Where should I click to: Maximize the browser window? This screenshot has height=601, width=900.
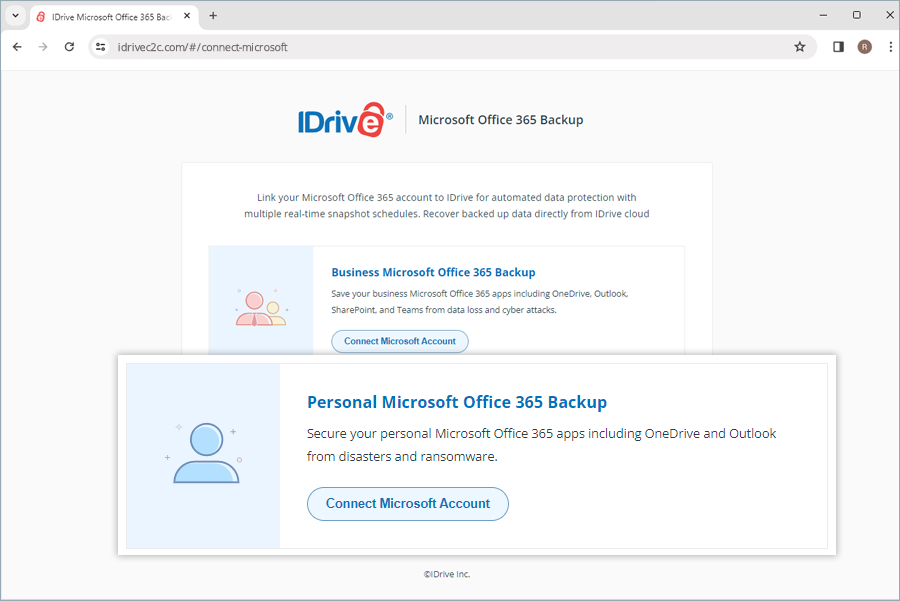856,15
